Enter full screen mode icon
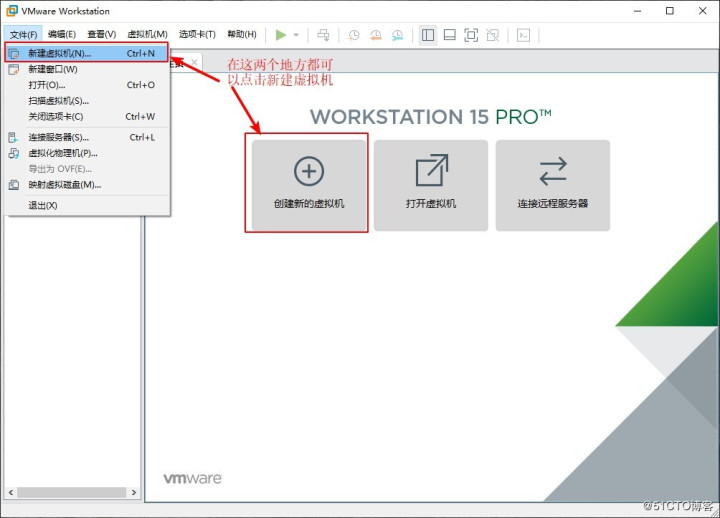720x518 pixels. pyautogui.click(x=471, y=35)
